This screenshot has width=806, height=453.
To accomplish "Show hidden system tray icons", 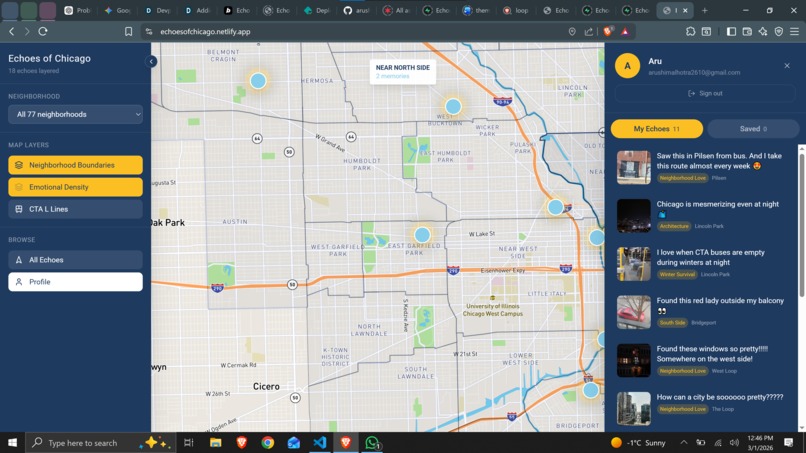I will click(684, 442).
